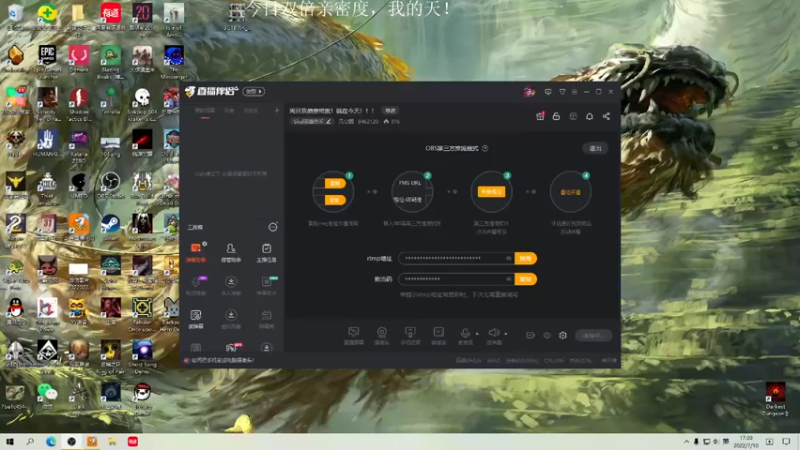The image size is (800, 450).
Task: Open taskbar search
Action: 30,442
